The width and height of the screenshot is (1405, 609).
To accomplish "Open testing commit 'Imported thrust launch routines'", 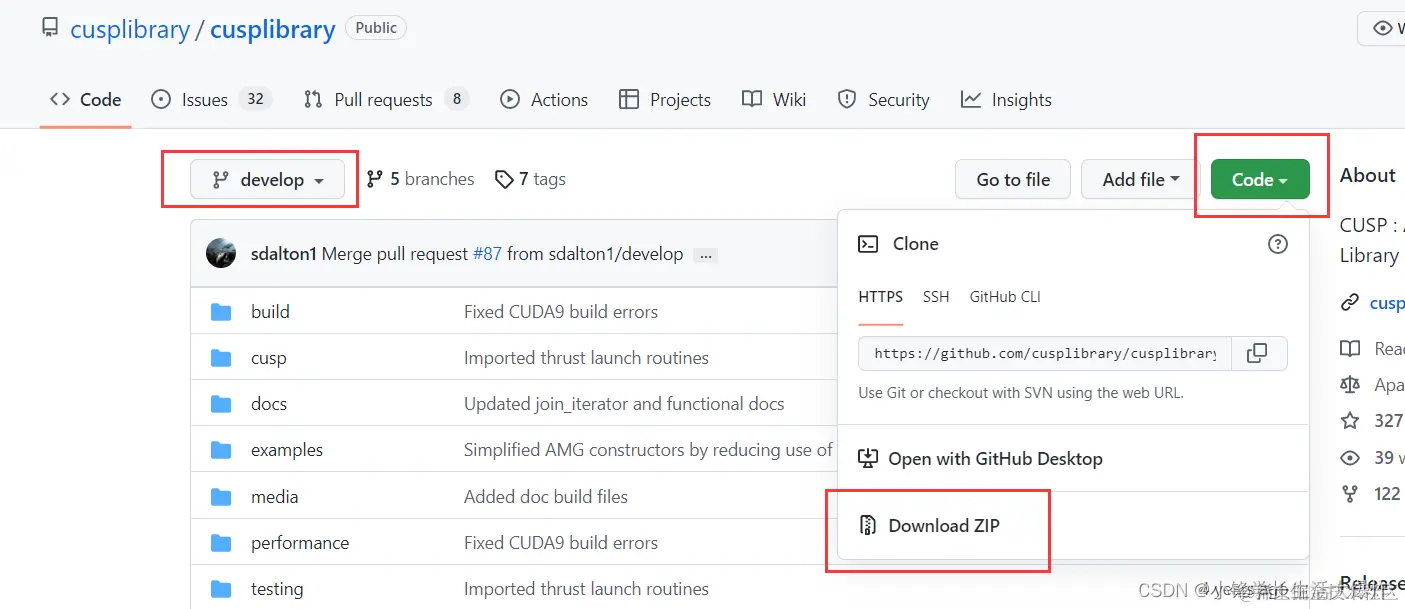I will click(586, 589).
